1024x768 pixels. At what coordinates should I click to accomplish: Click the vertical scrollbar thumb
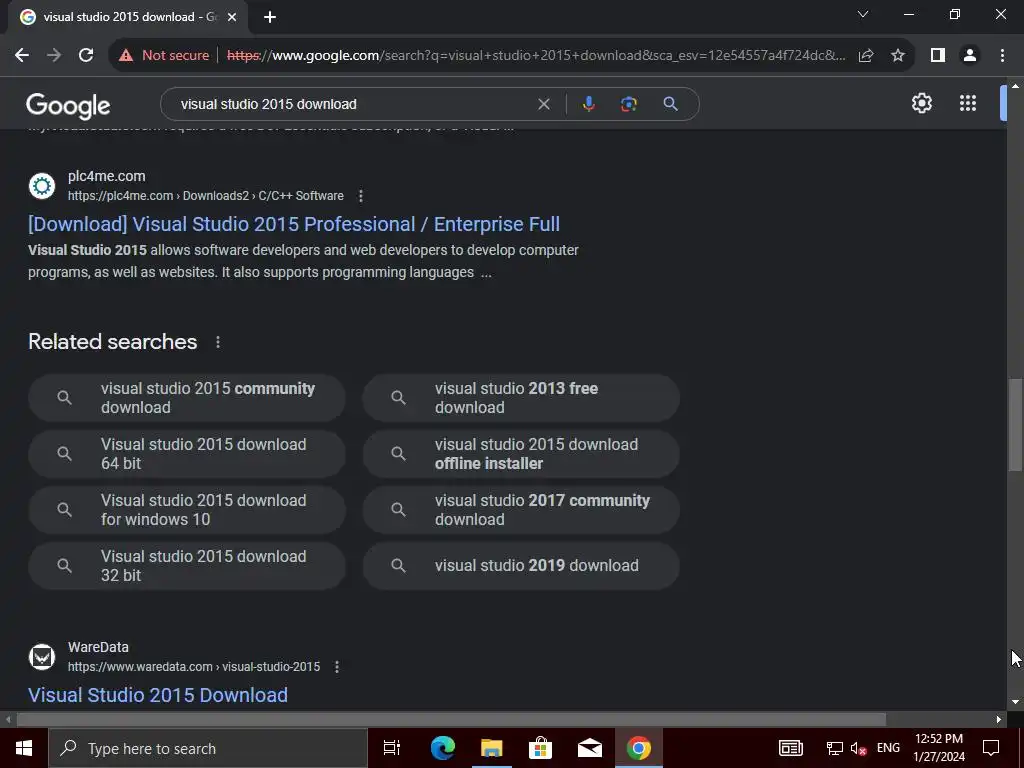tap(1015, 423)
